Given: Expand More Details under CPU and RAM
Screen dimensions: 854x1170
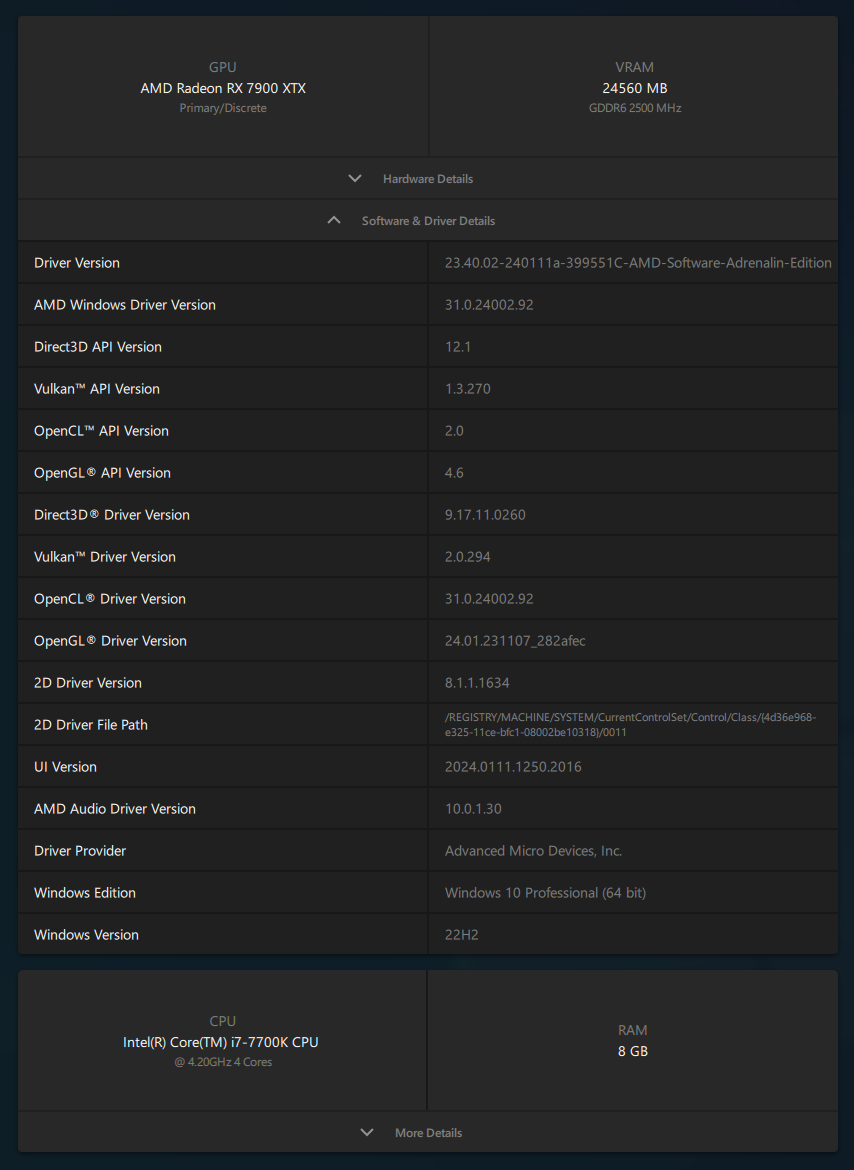Looking at the screenshot, I should pos(427,1132).
